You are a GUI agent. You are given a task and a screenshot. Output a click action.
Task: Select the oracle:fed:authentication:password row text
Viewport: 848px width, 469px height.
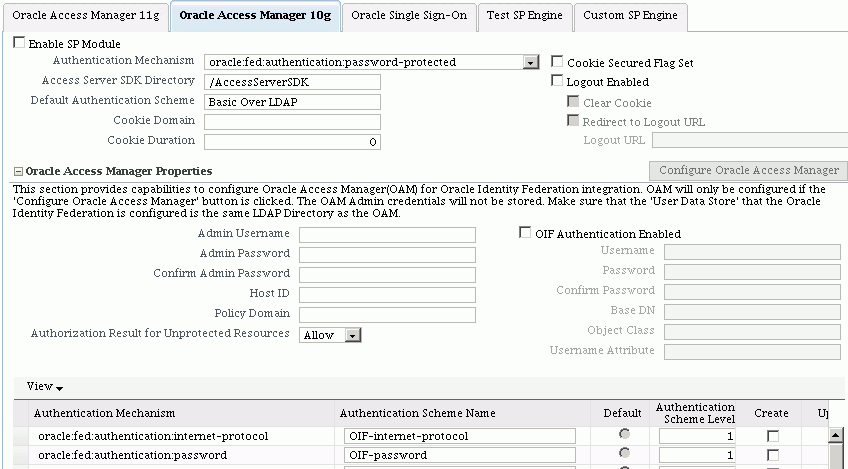[x=132, y=455]
